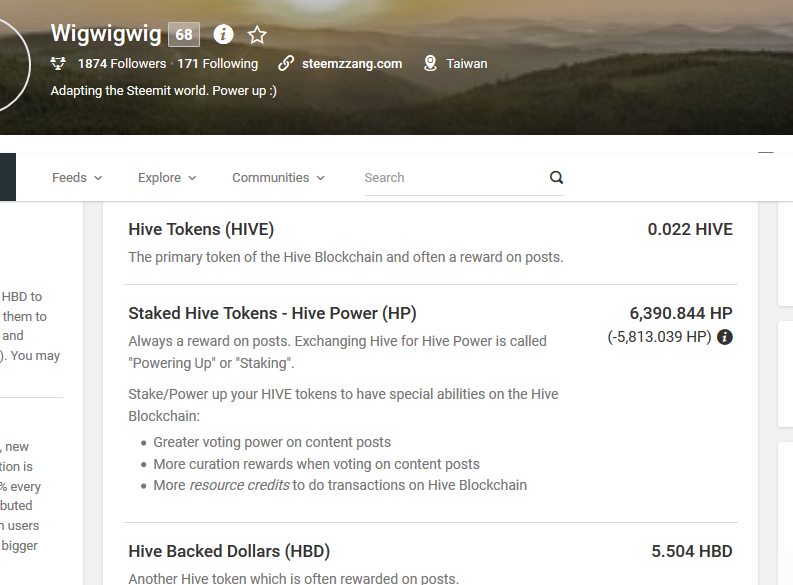
Task: Click the info icon next to Wigwigwig
Action: (x=223, y=34)
